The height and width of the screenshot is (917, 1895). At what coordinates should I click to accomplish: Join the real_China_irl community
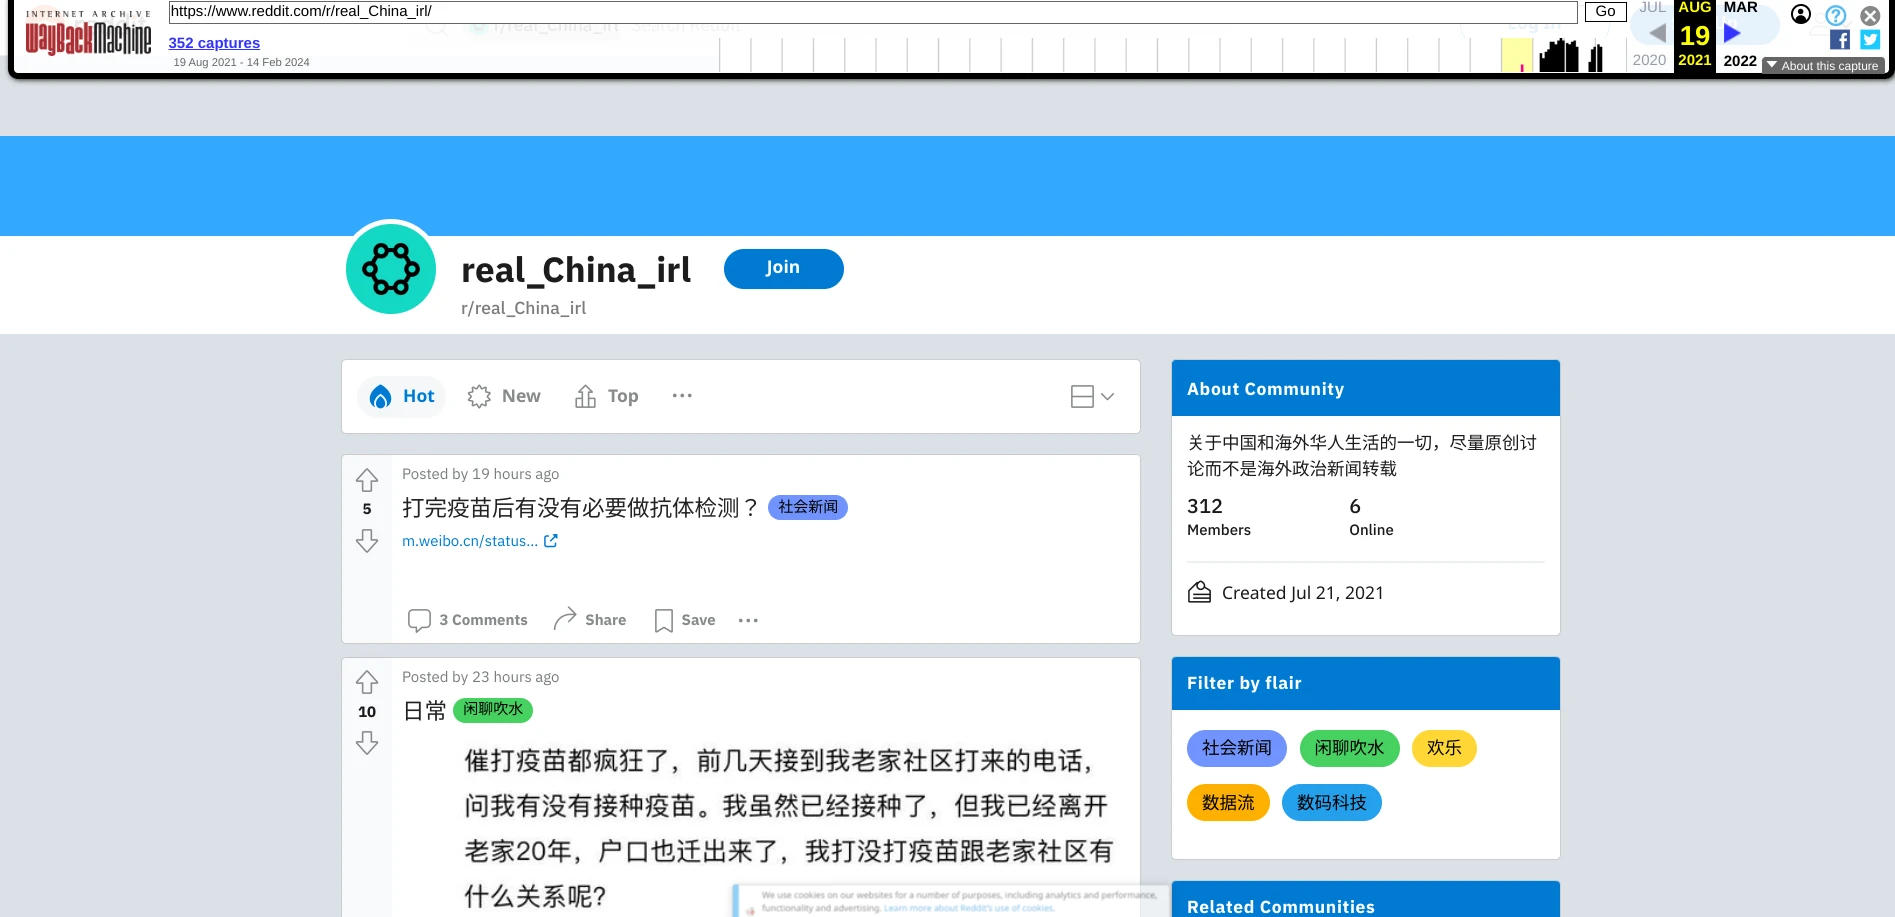pyautogui.click(x=783, y=268)
